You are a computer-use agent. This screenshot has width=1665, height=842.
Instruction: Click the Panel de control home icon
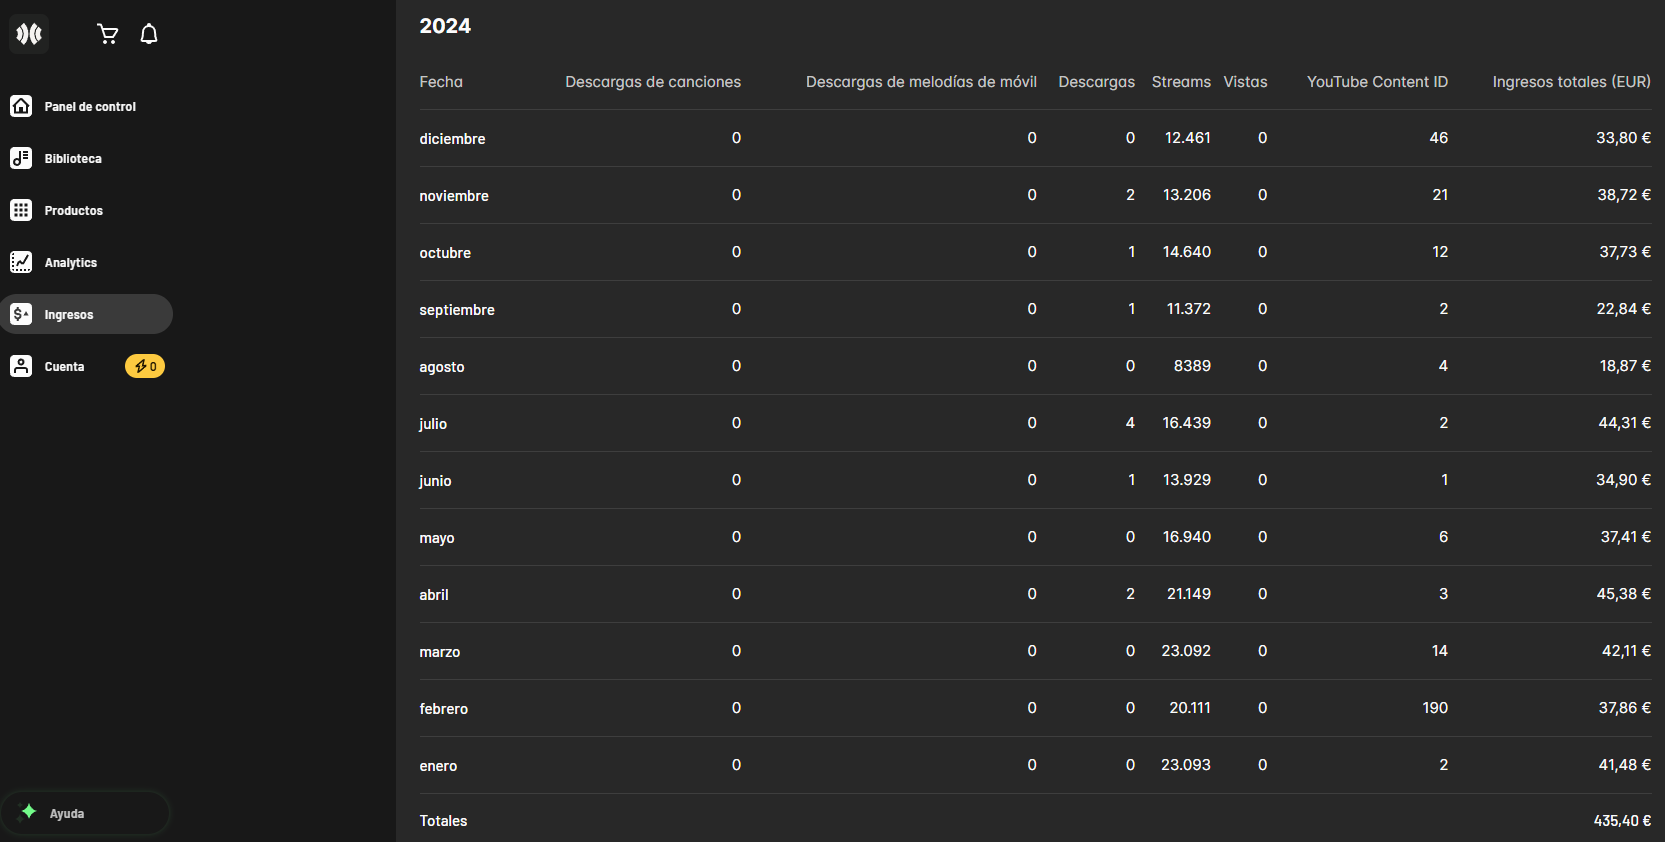21,106
